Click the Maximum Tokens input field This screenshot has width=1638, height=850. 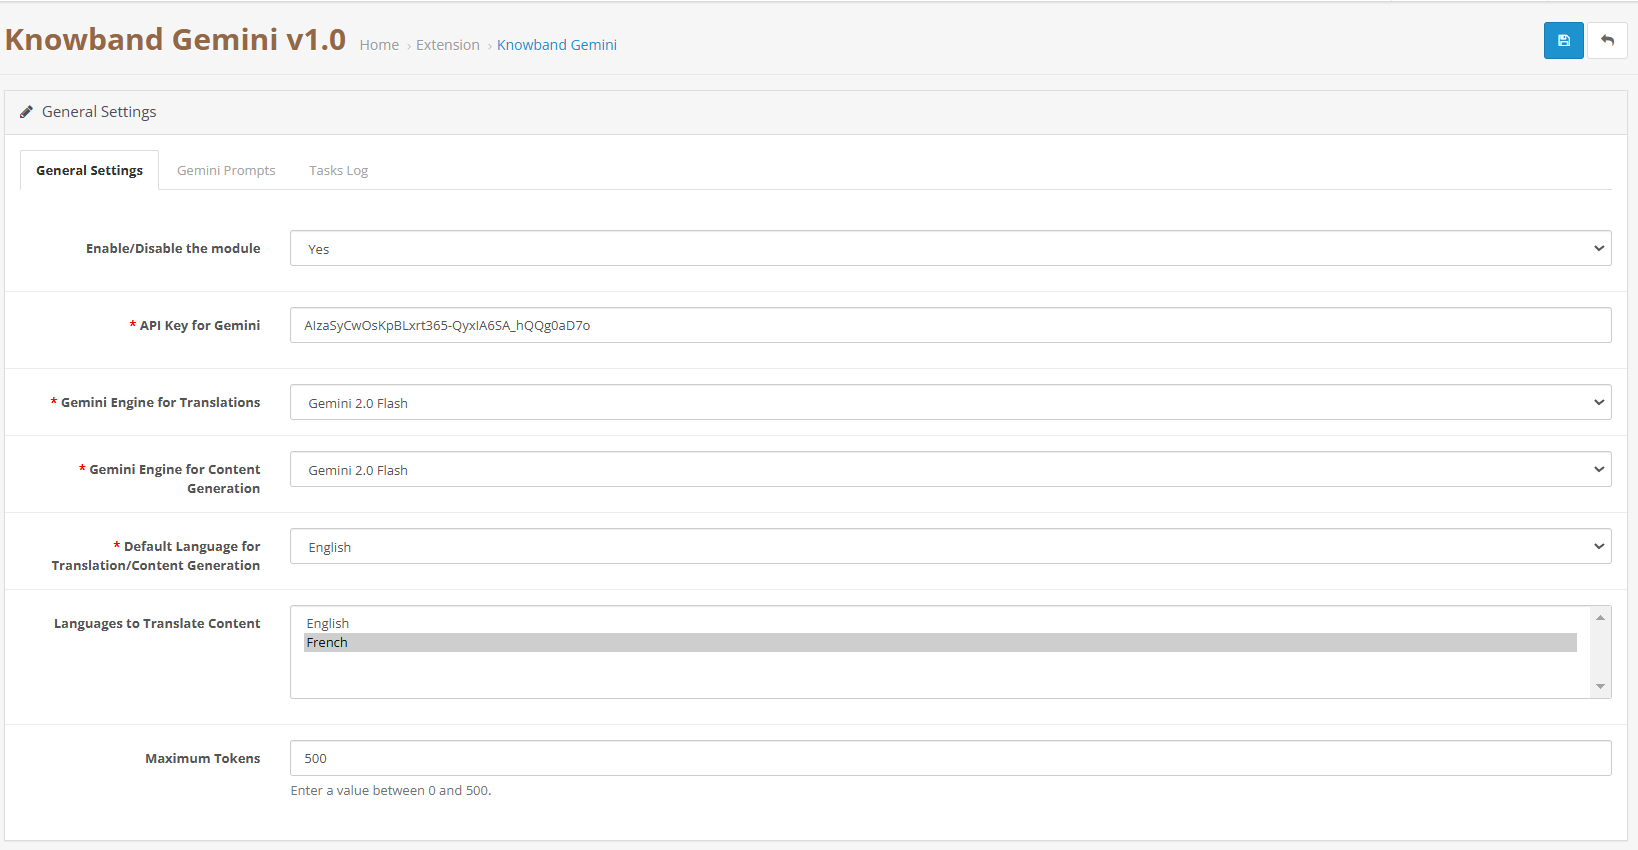950,758
